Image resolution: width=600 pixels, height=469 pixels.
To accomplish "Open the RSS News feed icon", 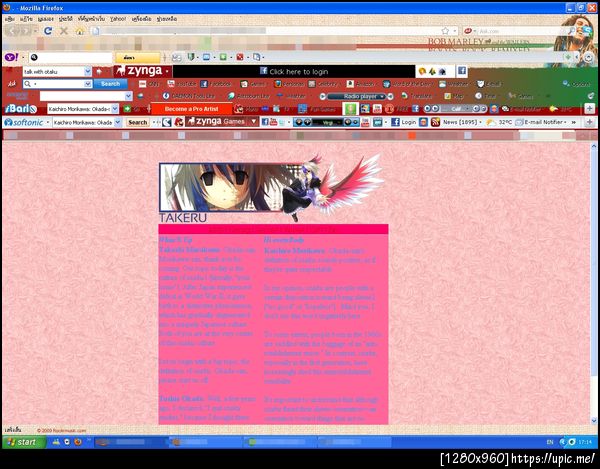I will point(435,122).
